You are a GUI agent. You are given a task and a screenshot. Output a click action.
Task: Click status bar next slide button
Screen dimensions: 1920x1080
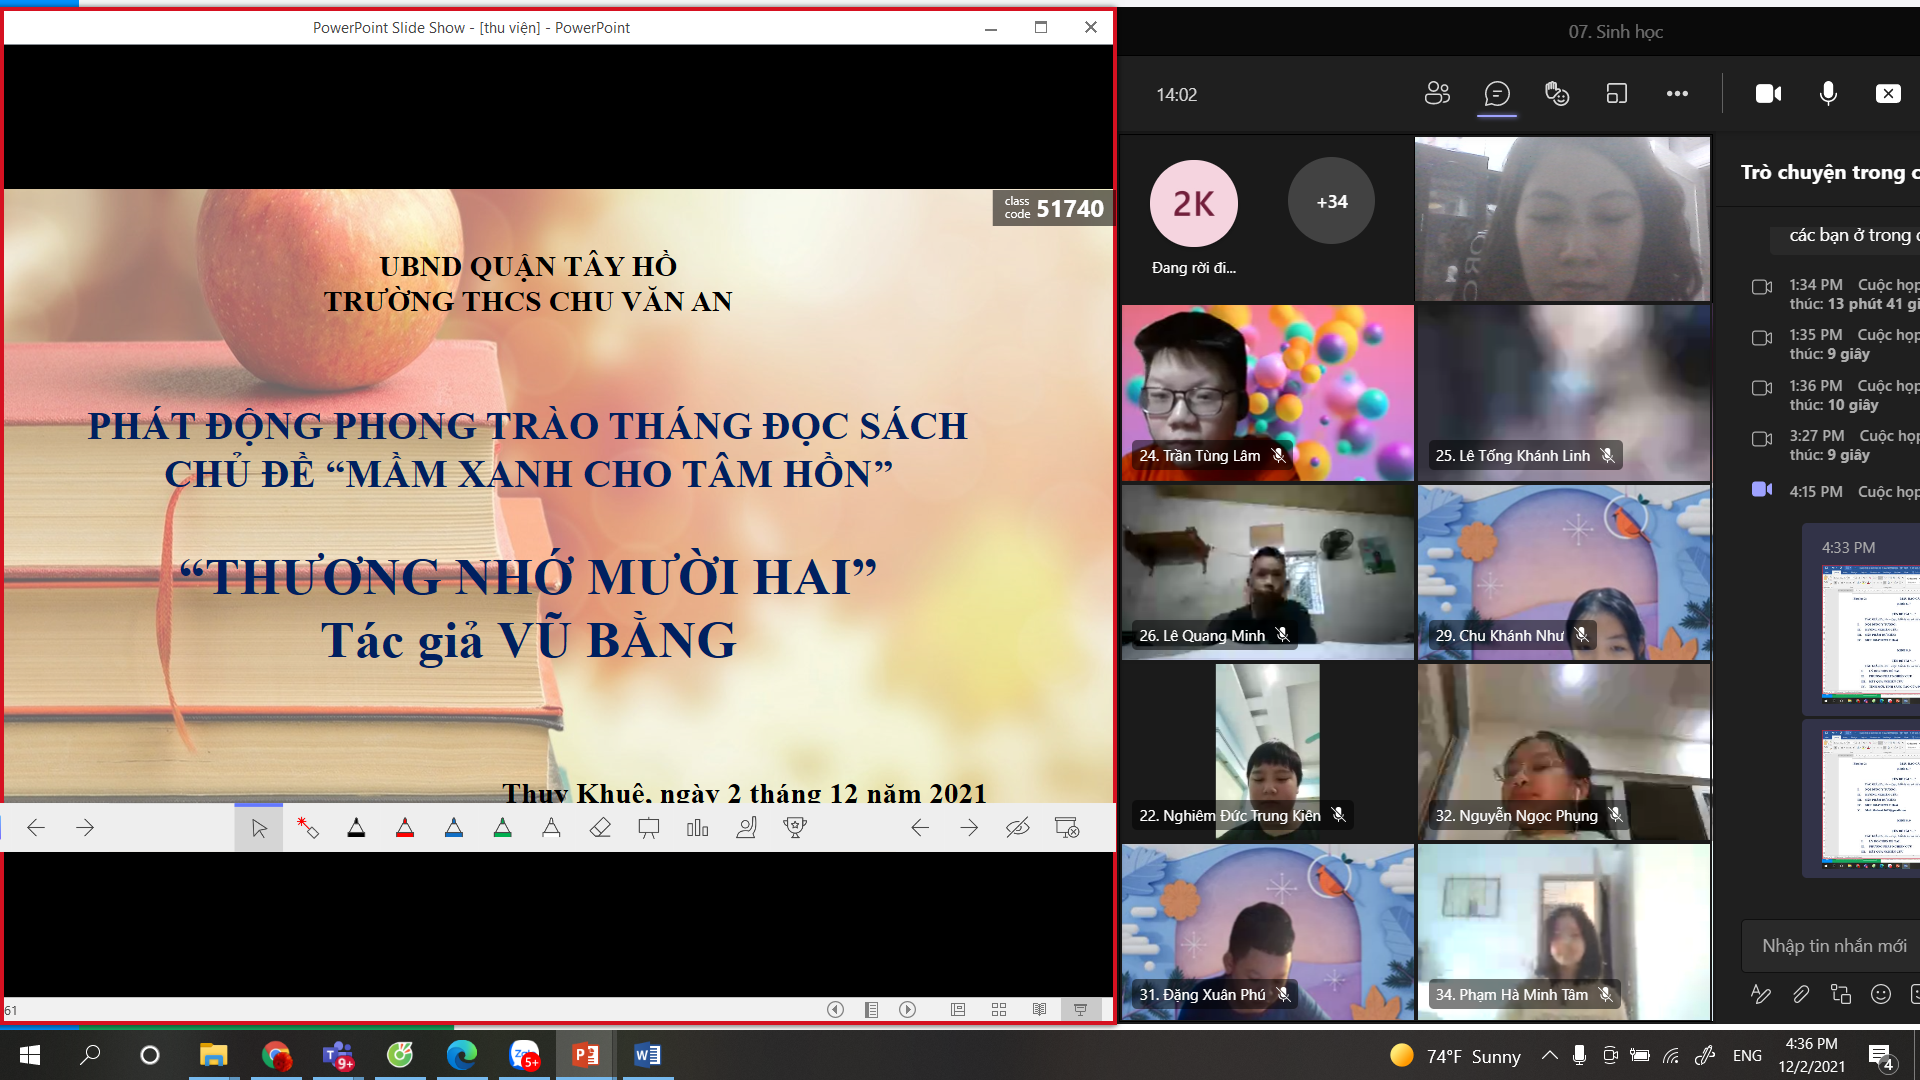point(907,1010)
